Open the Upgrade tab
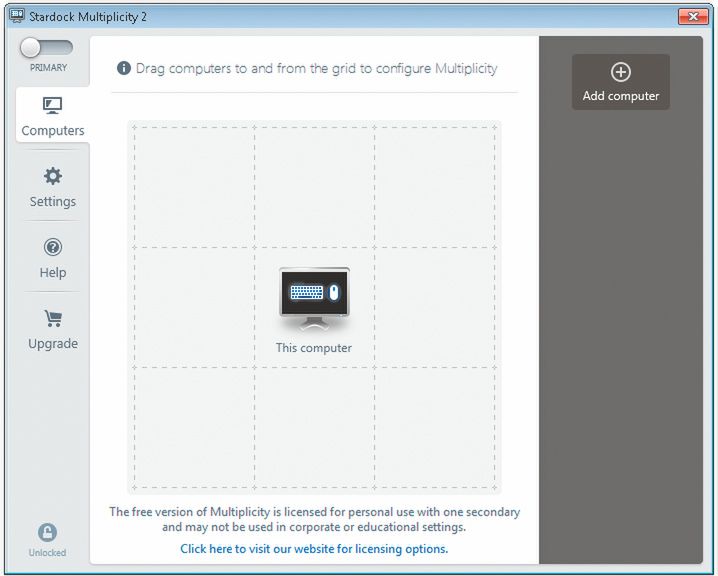Image resolution: width=718 pixels, height=576 pixels. 53,329
